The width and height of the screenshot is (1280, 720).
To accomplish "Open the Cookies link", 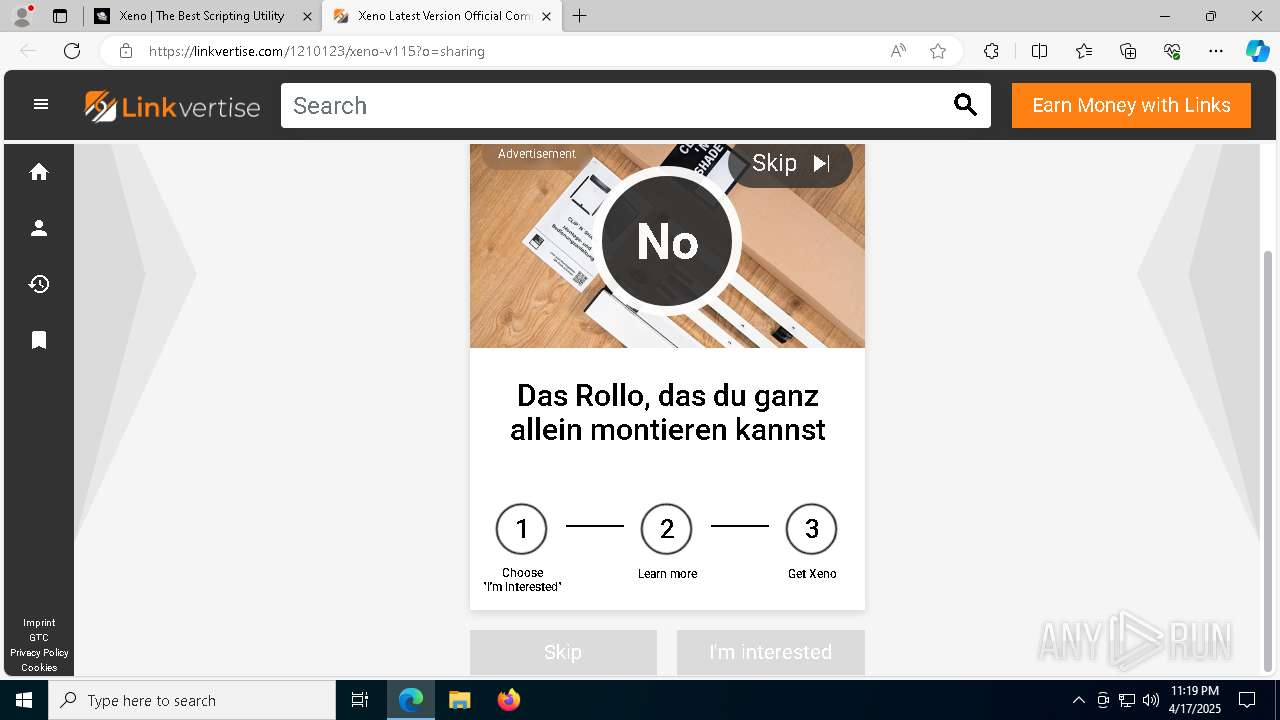I will [x=39, y=668].
